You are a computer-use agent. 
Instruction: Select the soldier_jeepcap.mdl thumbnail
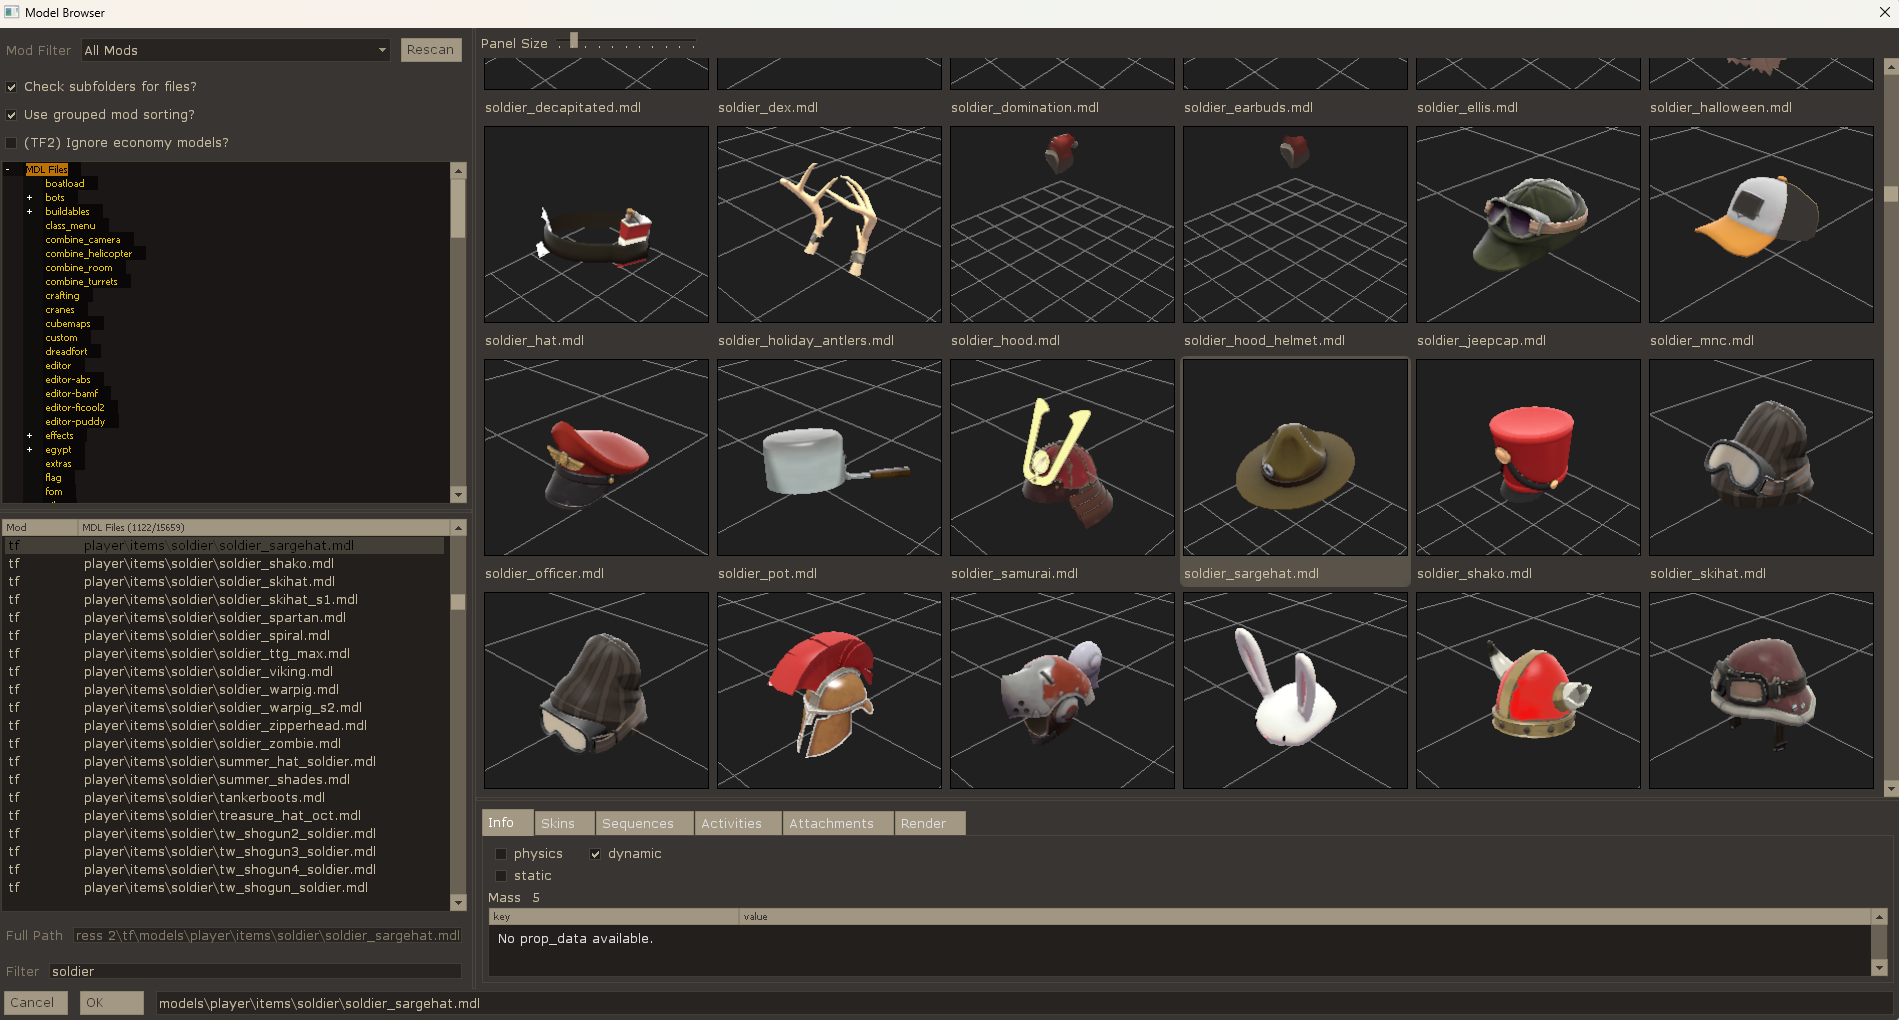click(1528, 224)
